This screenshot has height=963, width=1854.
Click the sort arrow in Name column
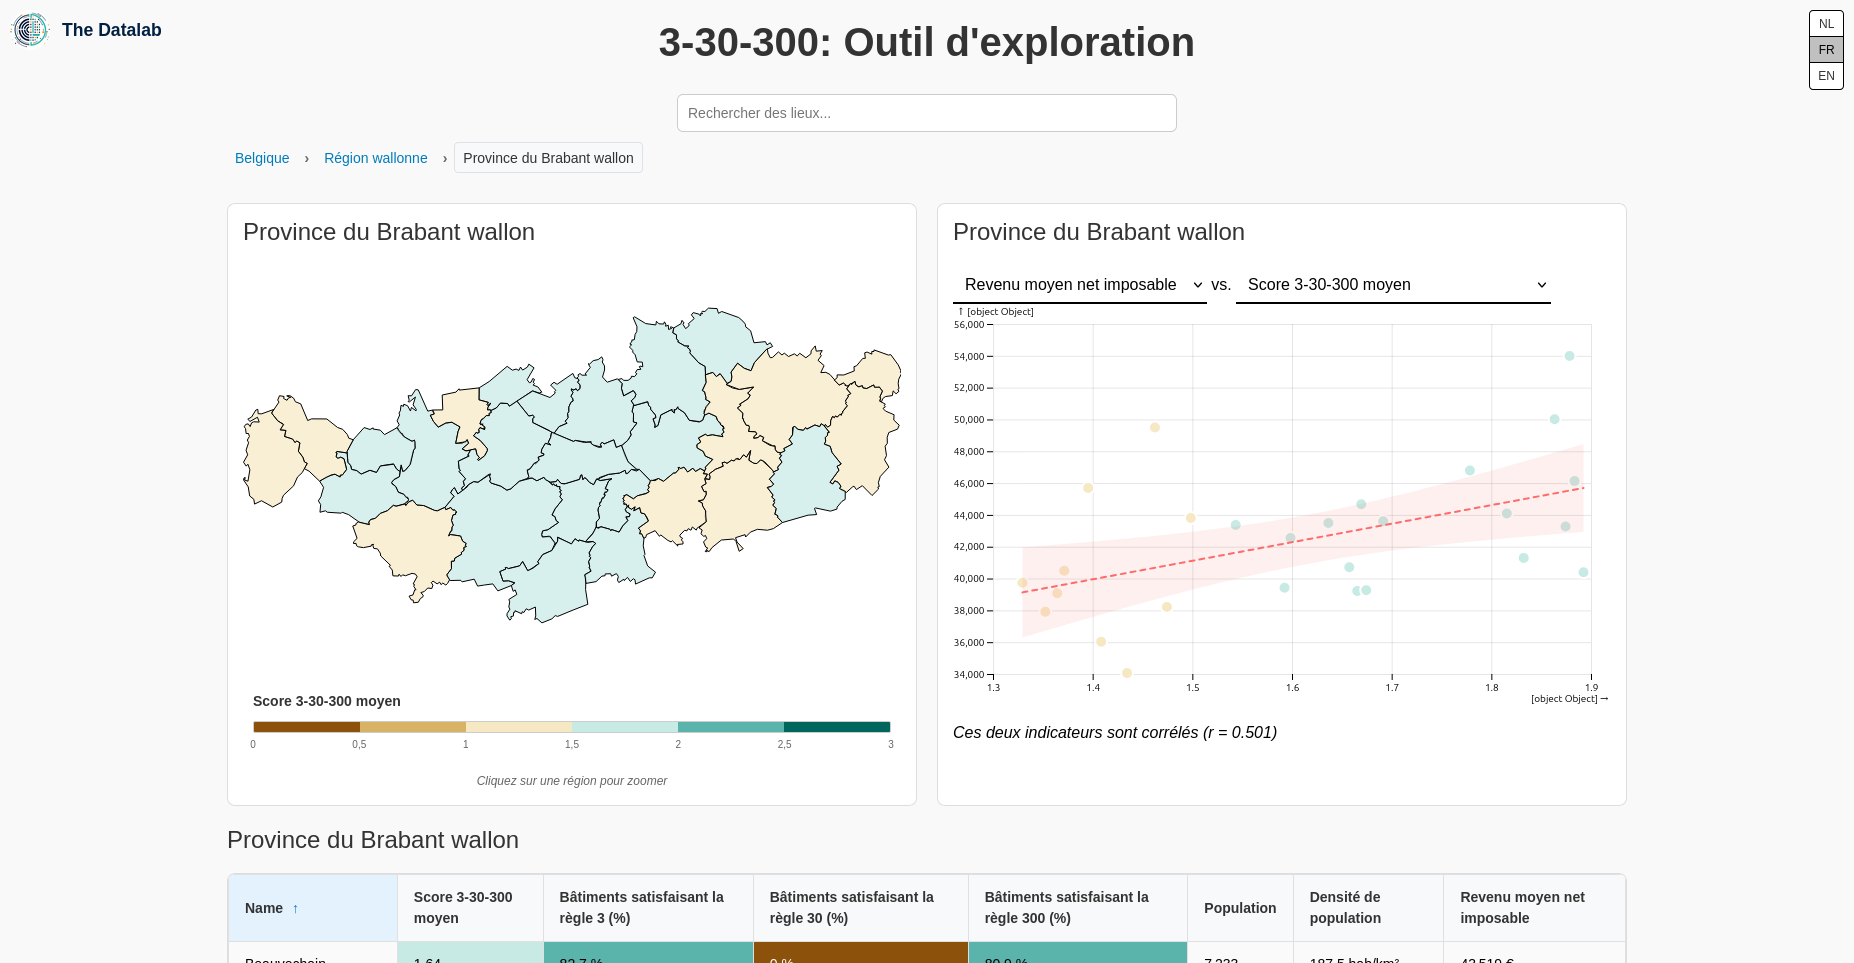pyautogui.click(x=295, y=909)
